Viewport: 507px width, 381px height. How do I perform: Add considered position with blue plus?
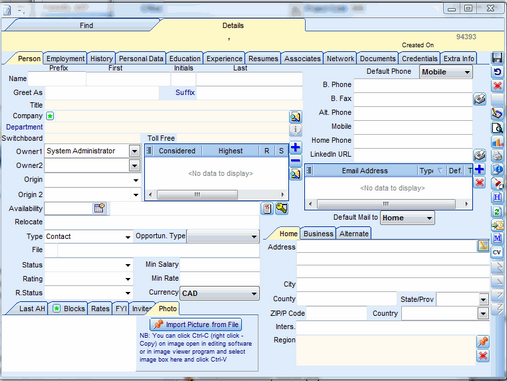(x=295, y=147)
